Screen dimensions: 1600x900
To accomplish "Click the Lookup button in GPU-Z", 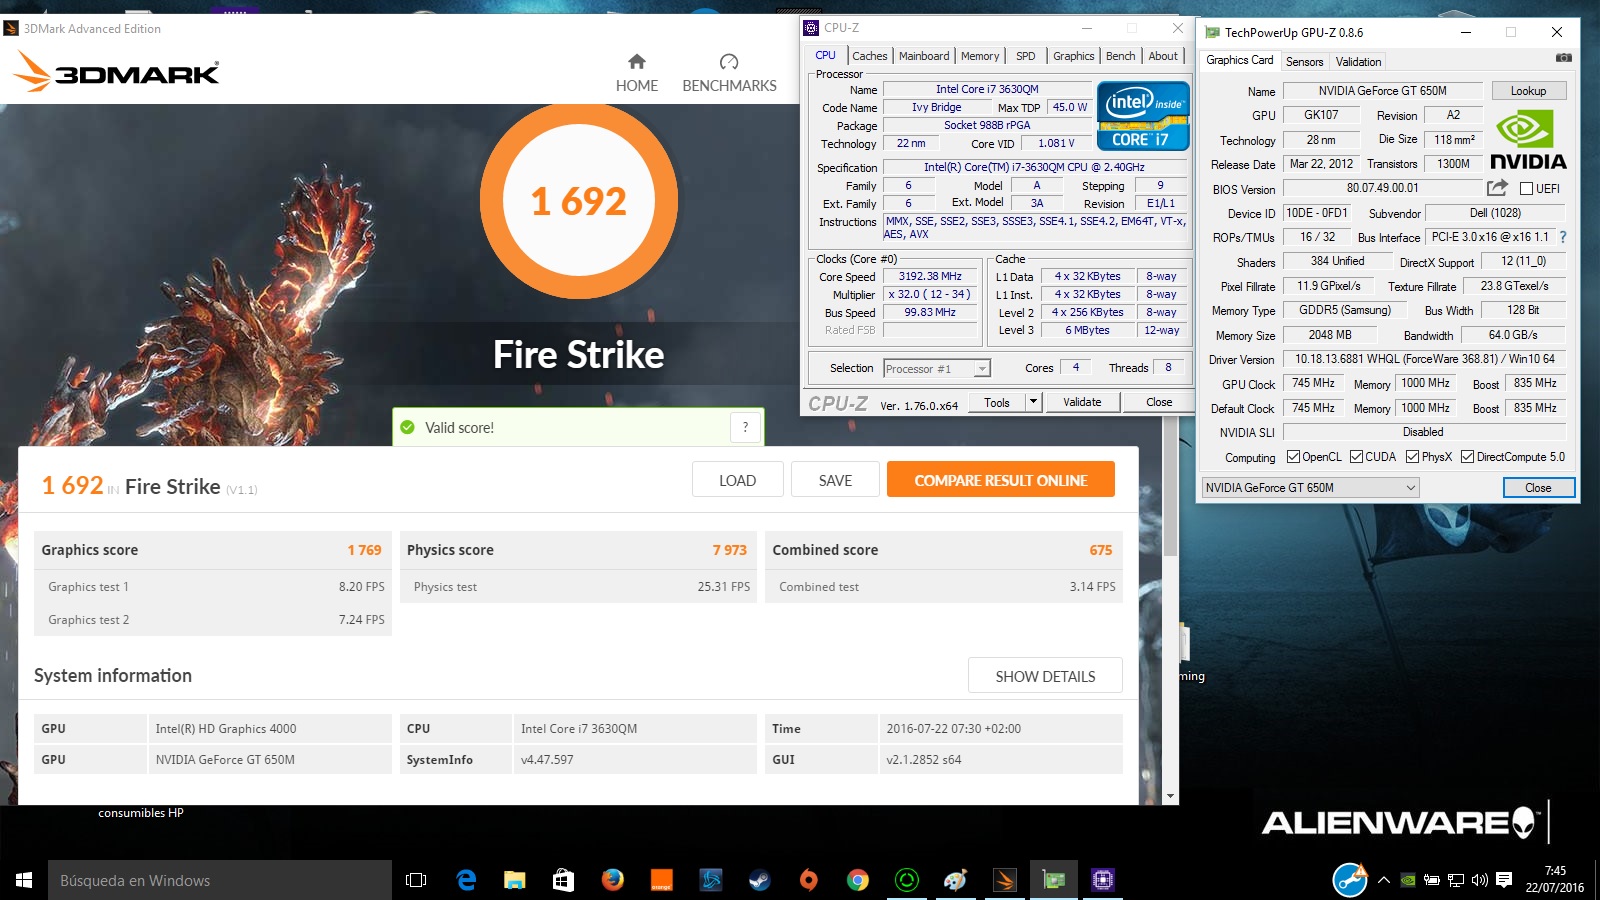I will click(x=1528, y=91).
